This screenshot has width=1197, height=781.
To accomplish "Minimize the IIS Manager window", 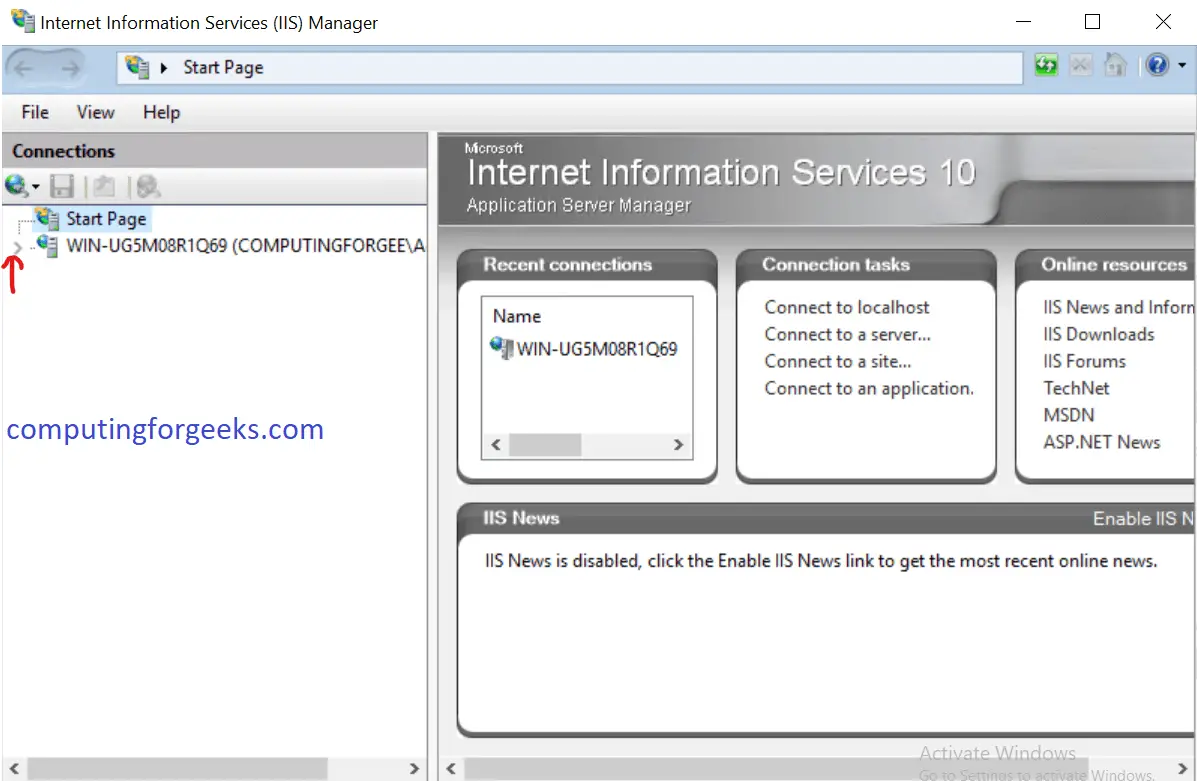I will [1023, 21].
